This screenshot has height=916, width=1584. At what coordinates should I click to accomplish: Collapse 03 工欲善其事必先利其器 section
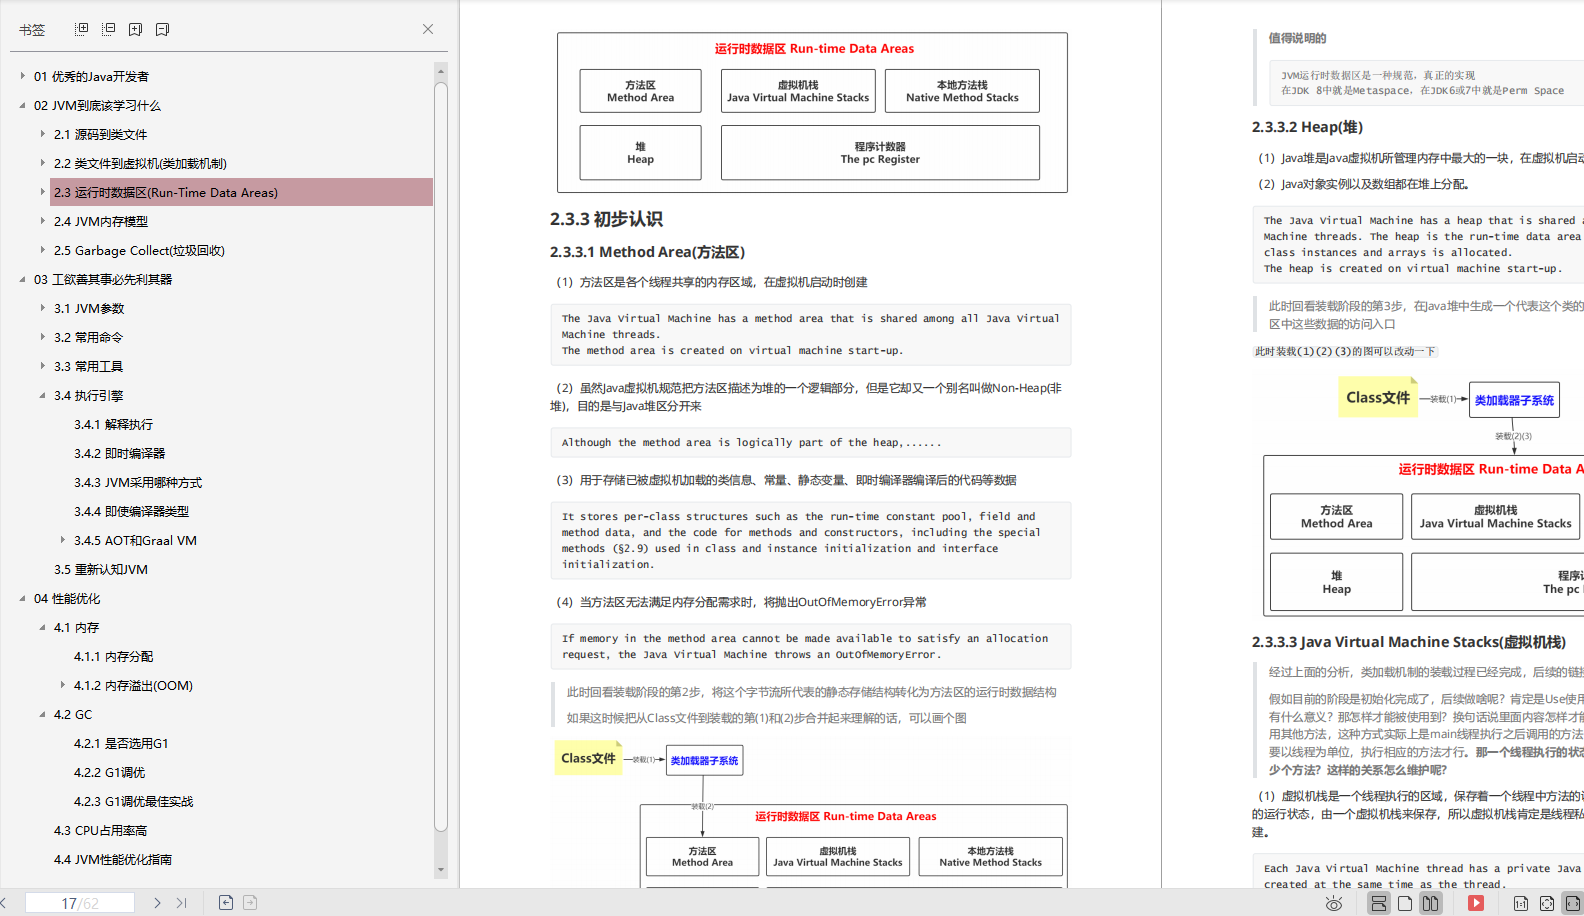coord(23,279)
